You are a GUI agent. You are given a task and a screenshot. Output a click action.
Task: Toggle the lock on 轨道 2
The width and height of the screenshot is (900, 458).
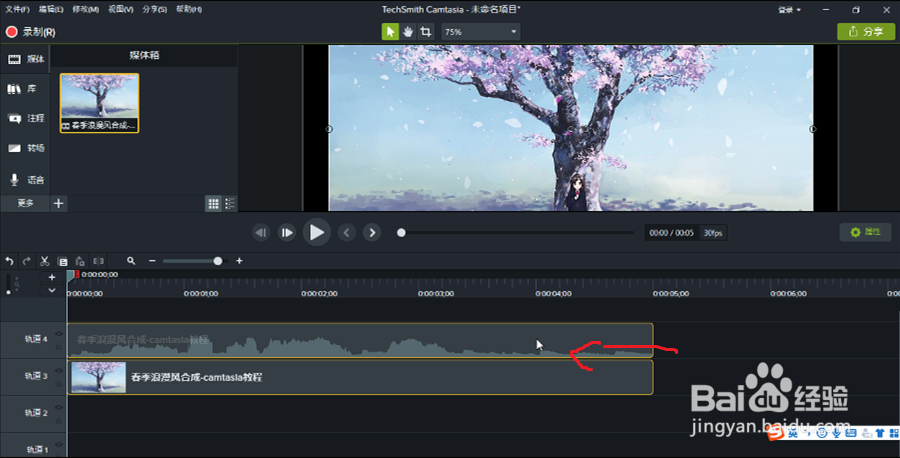(59, 421)
